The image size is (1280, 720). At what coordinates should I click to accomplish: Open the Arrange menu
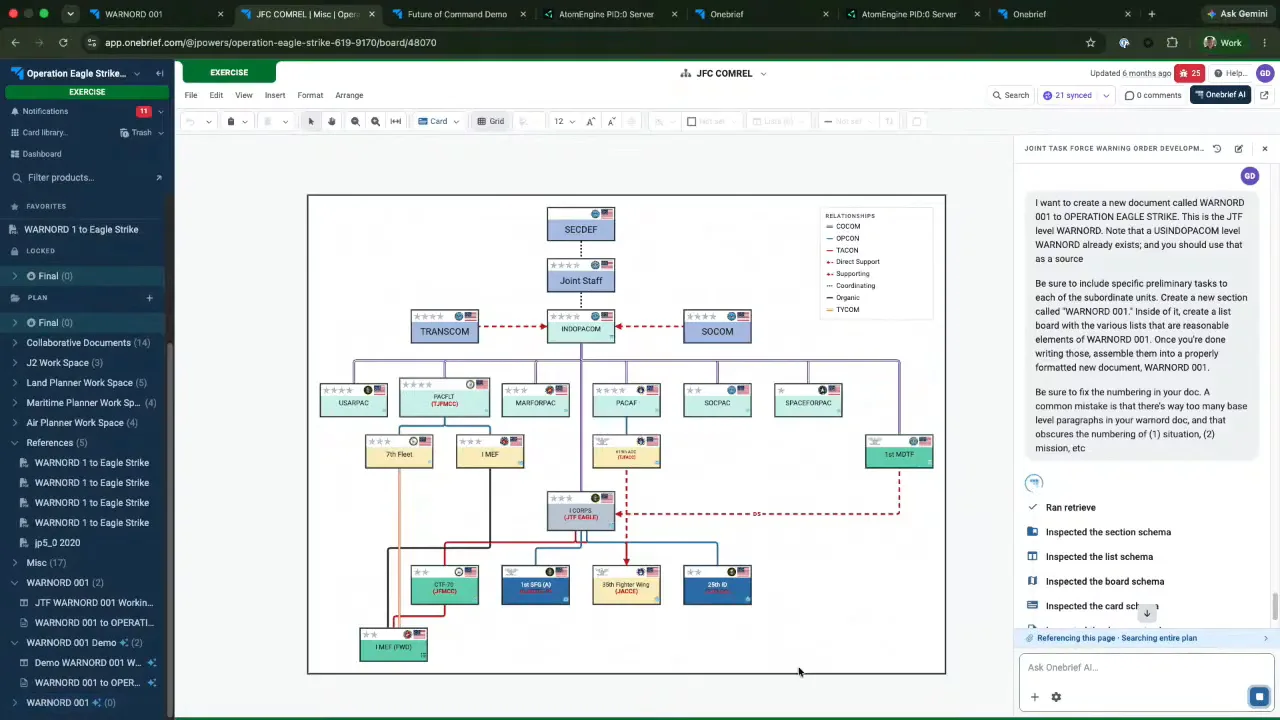pyautogui.click(x=349, y=95)
